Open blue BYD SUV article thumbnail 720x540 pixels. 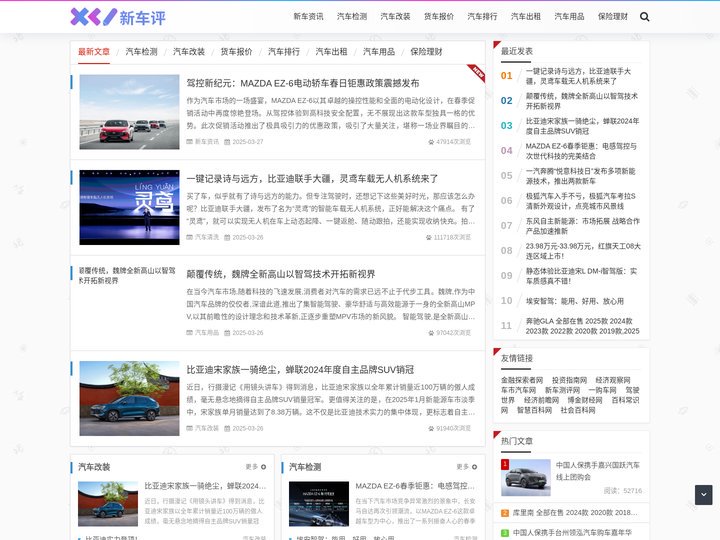pos(129,398)
